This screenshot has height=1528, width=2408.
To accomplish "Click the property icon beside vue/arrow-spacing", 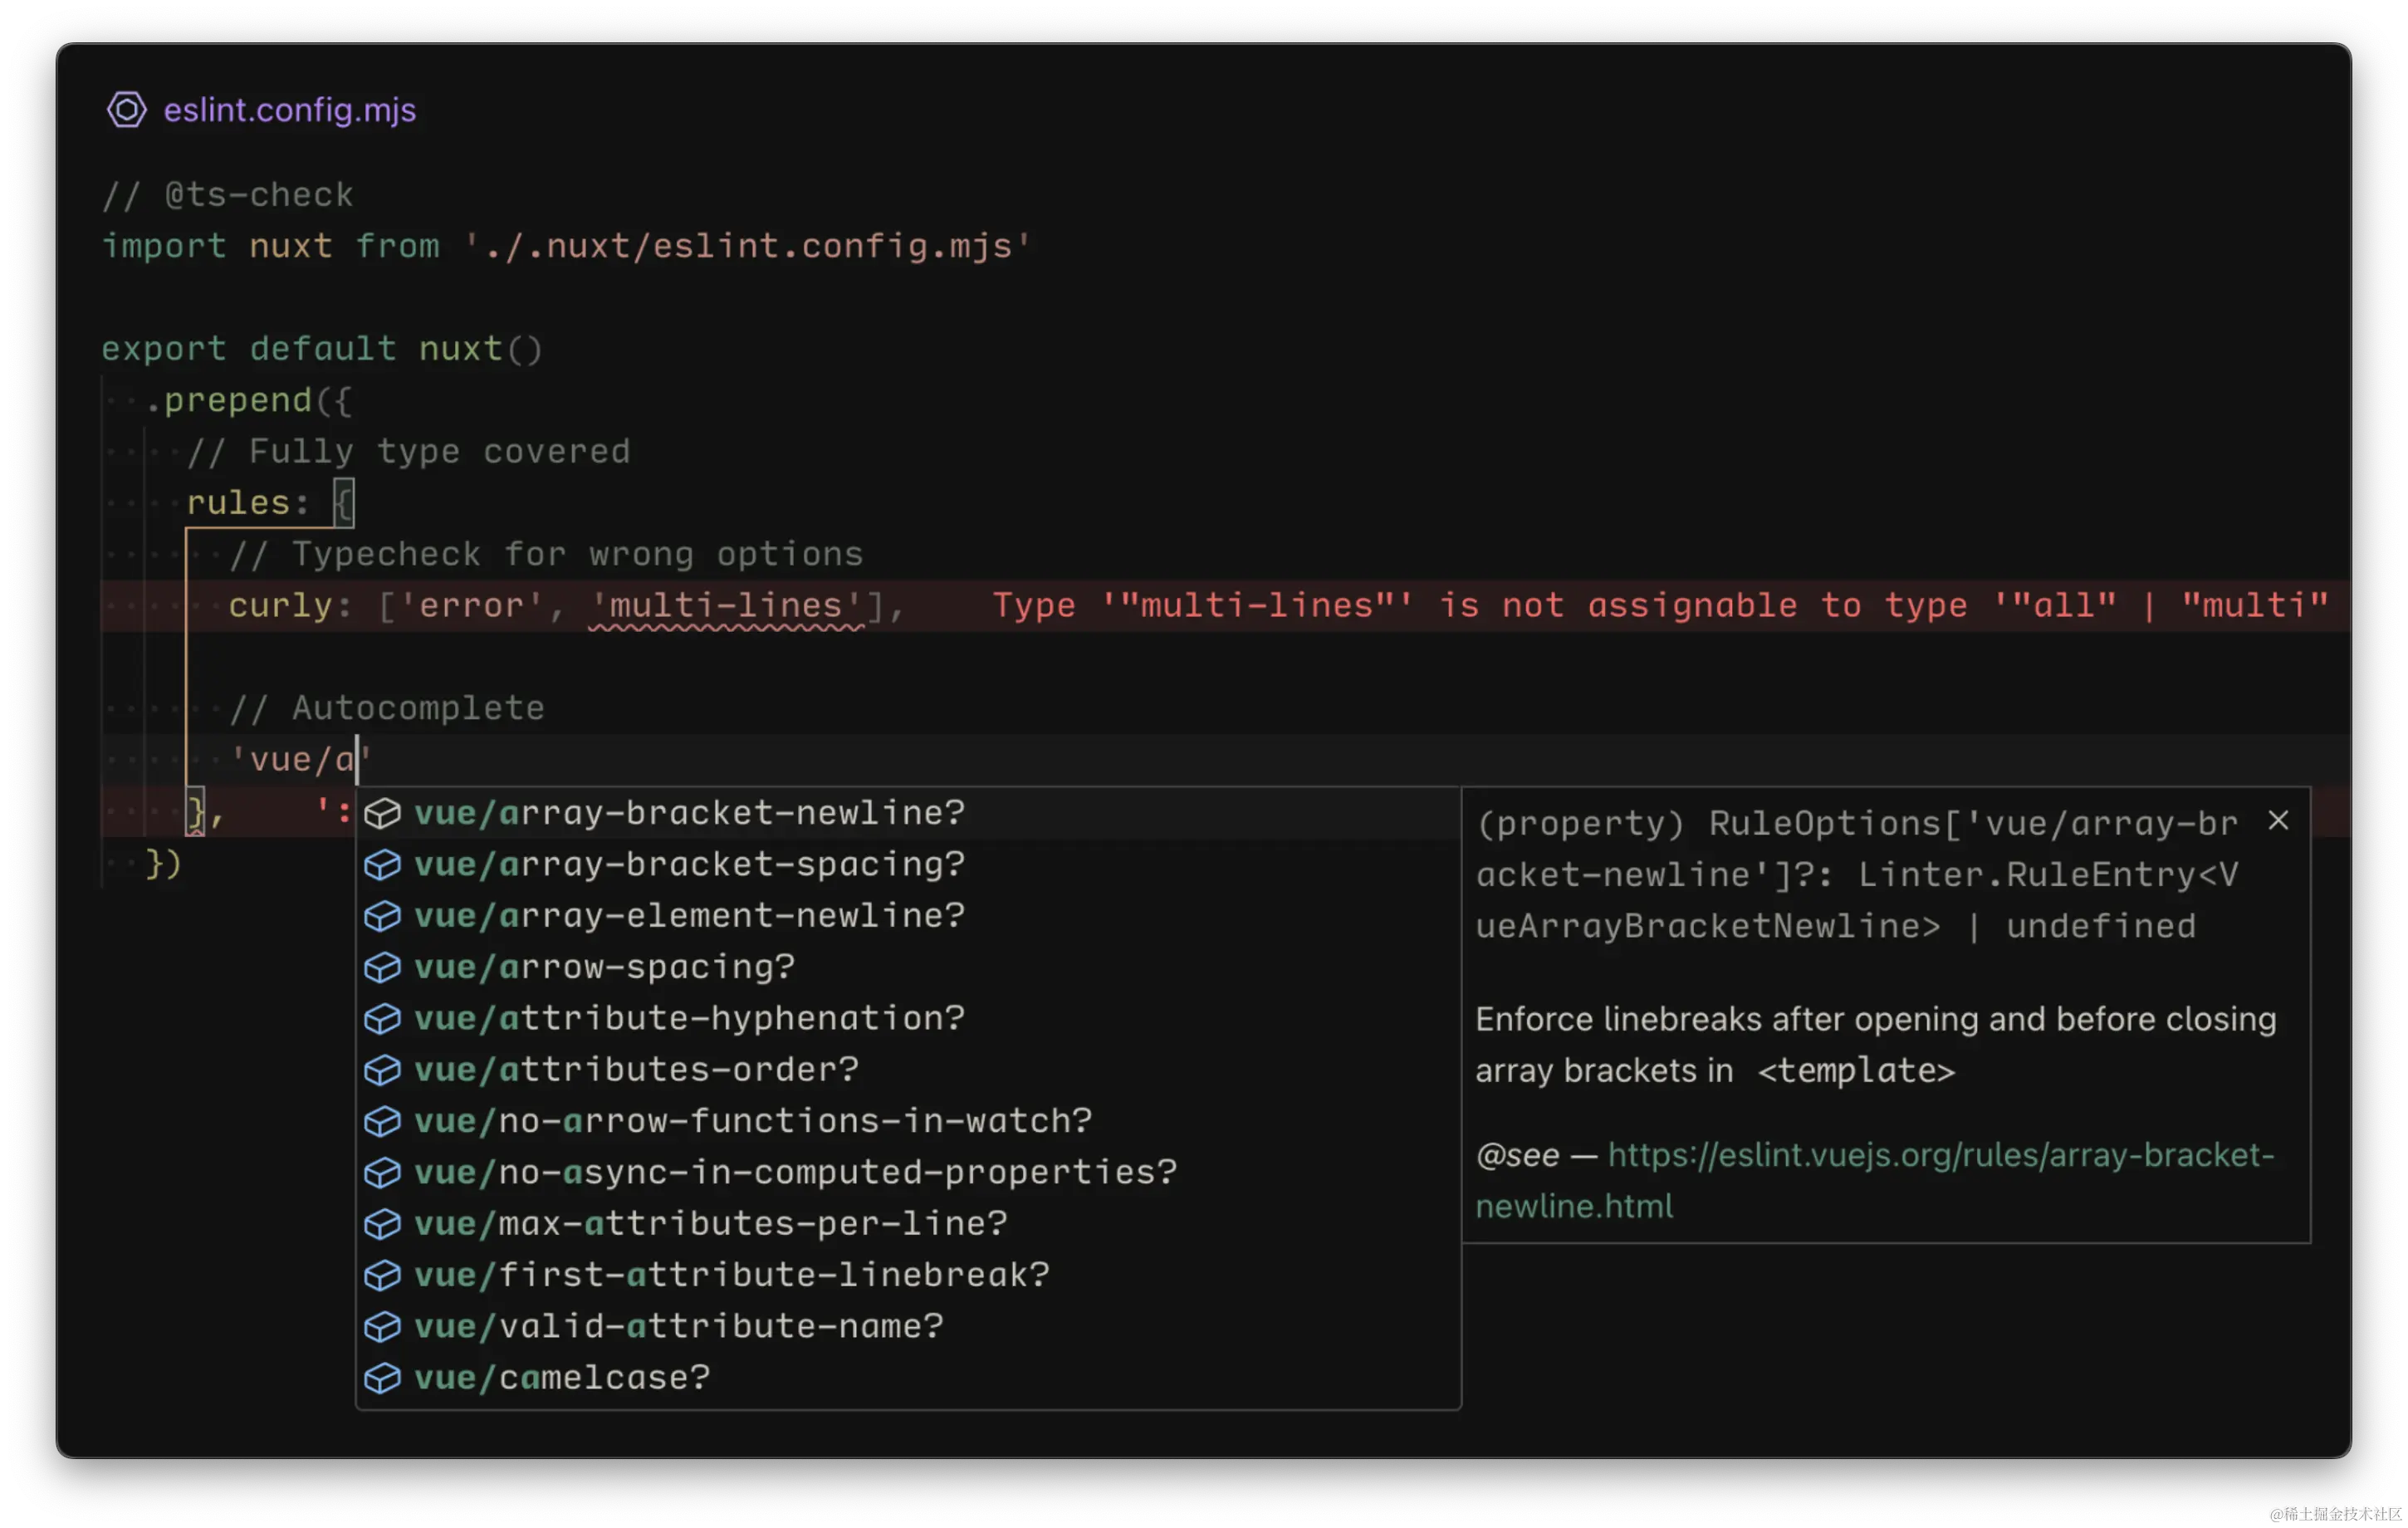I will click(382, 968).
